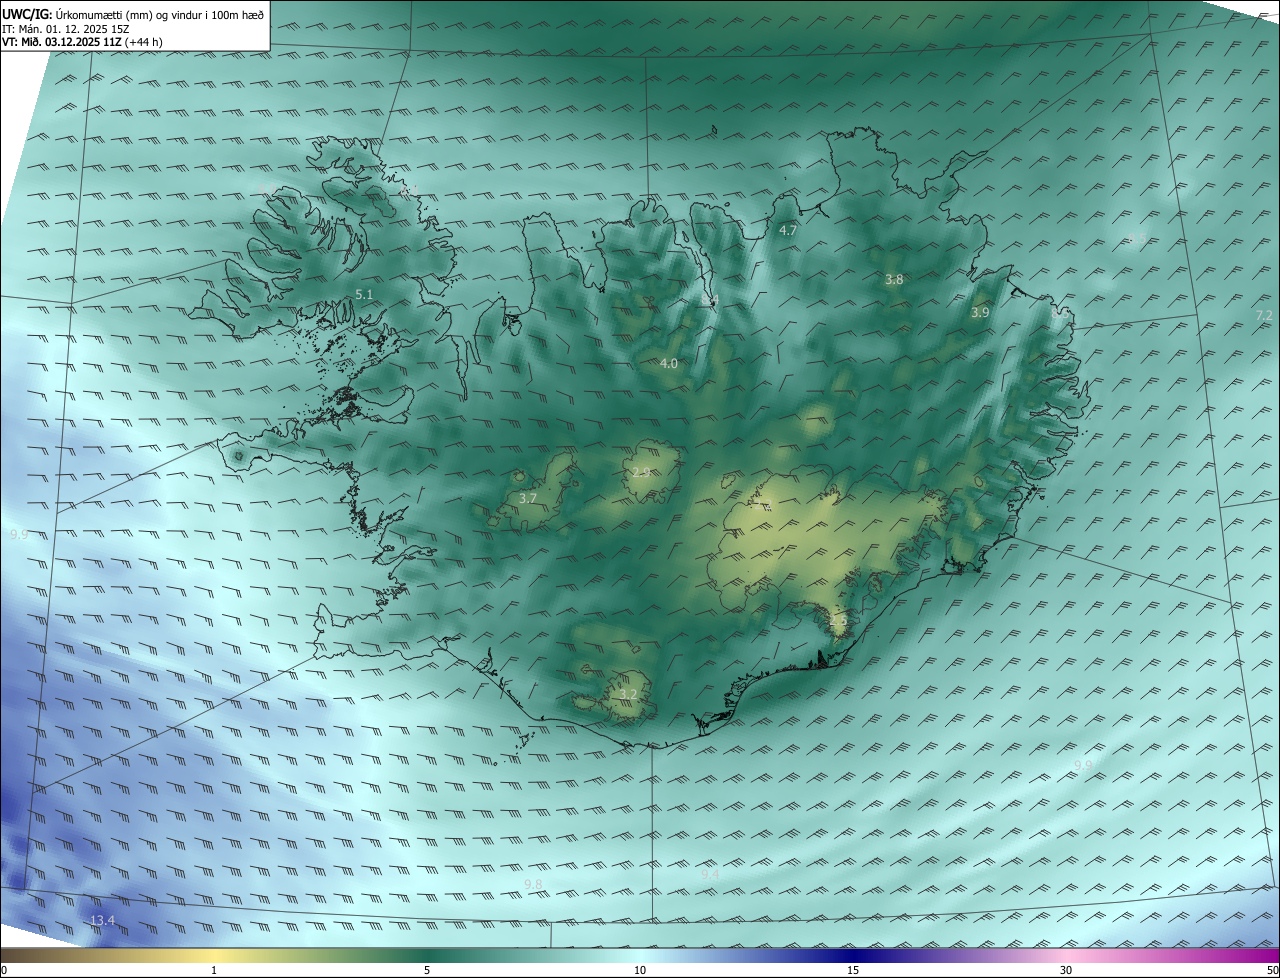The image size is (1280, 978).
Task: Click the 13.4 value label over the ocean
Action: tap(103, 920)
